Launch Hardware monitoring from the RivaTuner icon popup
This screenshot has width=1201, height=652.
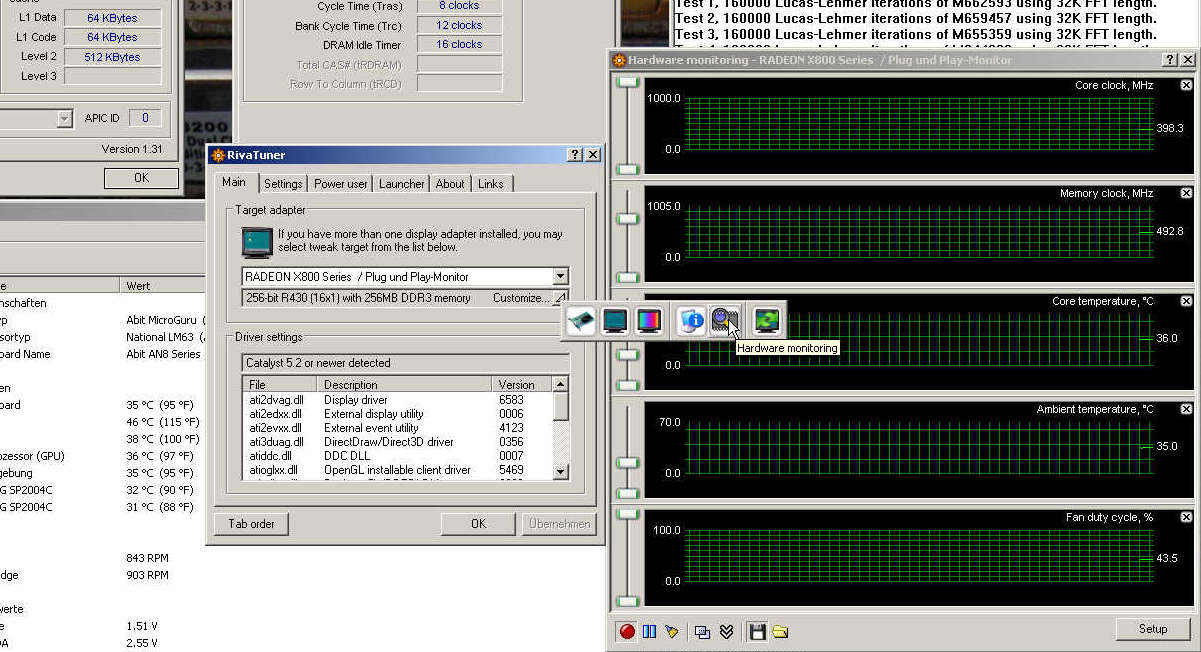pos(725,321)
